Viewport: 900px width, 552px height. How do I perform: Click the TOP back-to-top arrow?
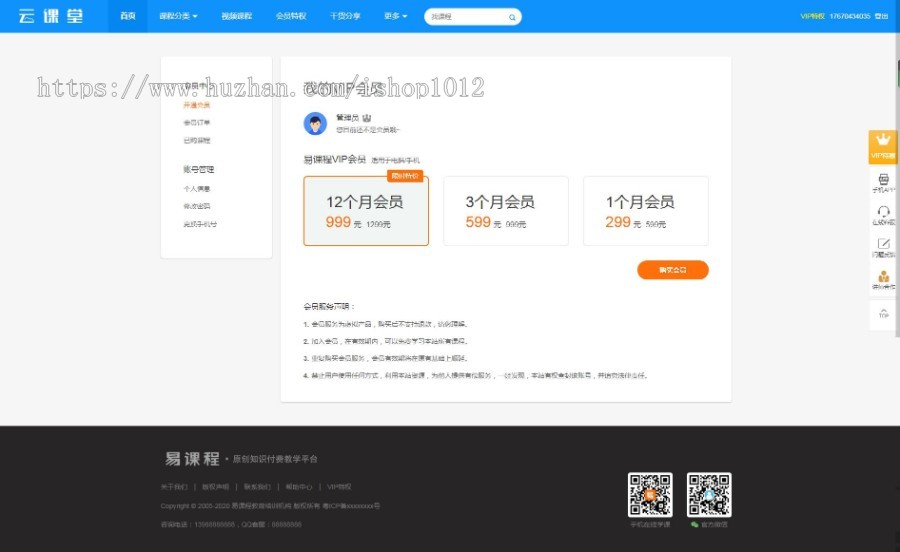click(x=883, y=314)
